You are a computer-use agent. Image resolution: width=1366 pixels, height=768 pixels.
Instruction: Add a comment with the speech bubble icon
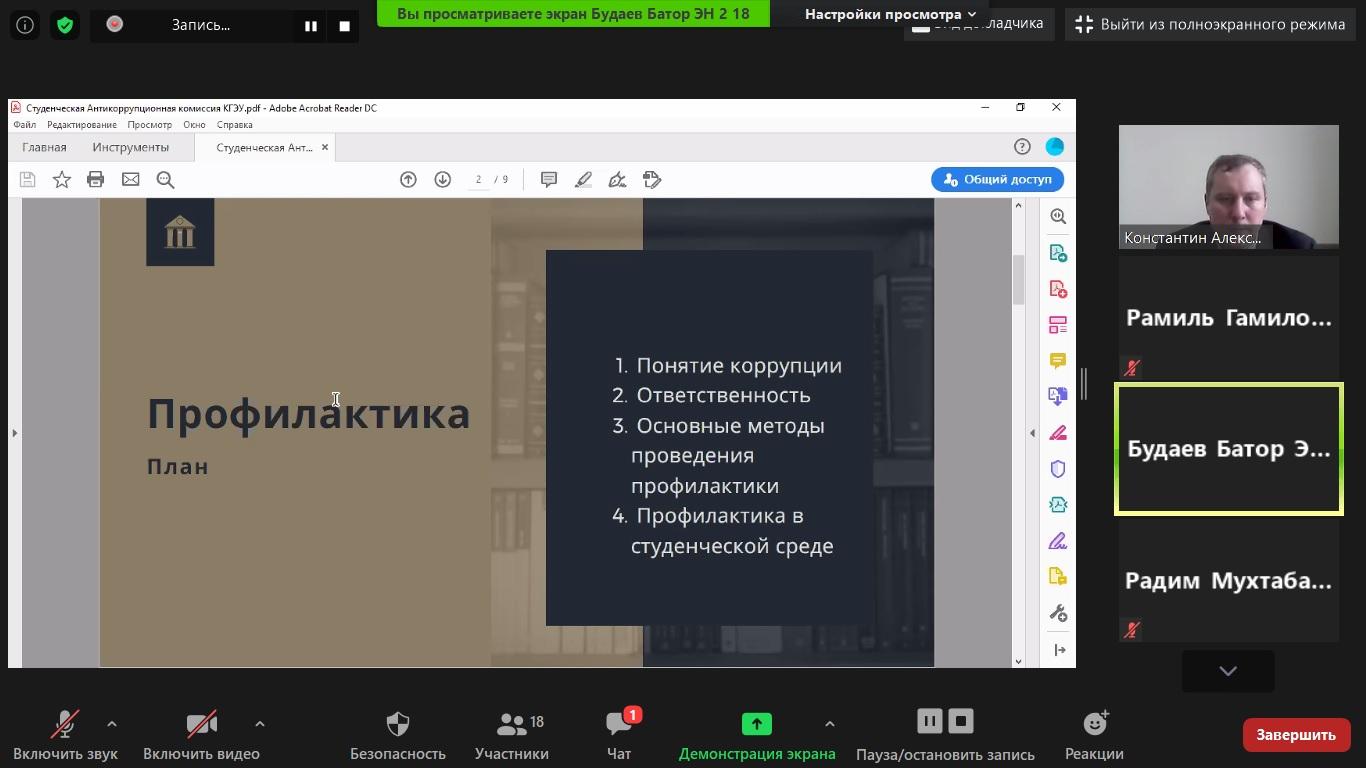[x=549, y=180]
